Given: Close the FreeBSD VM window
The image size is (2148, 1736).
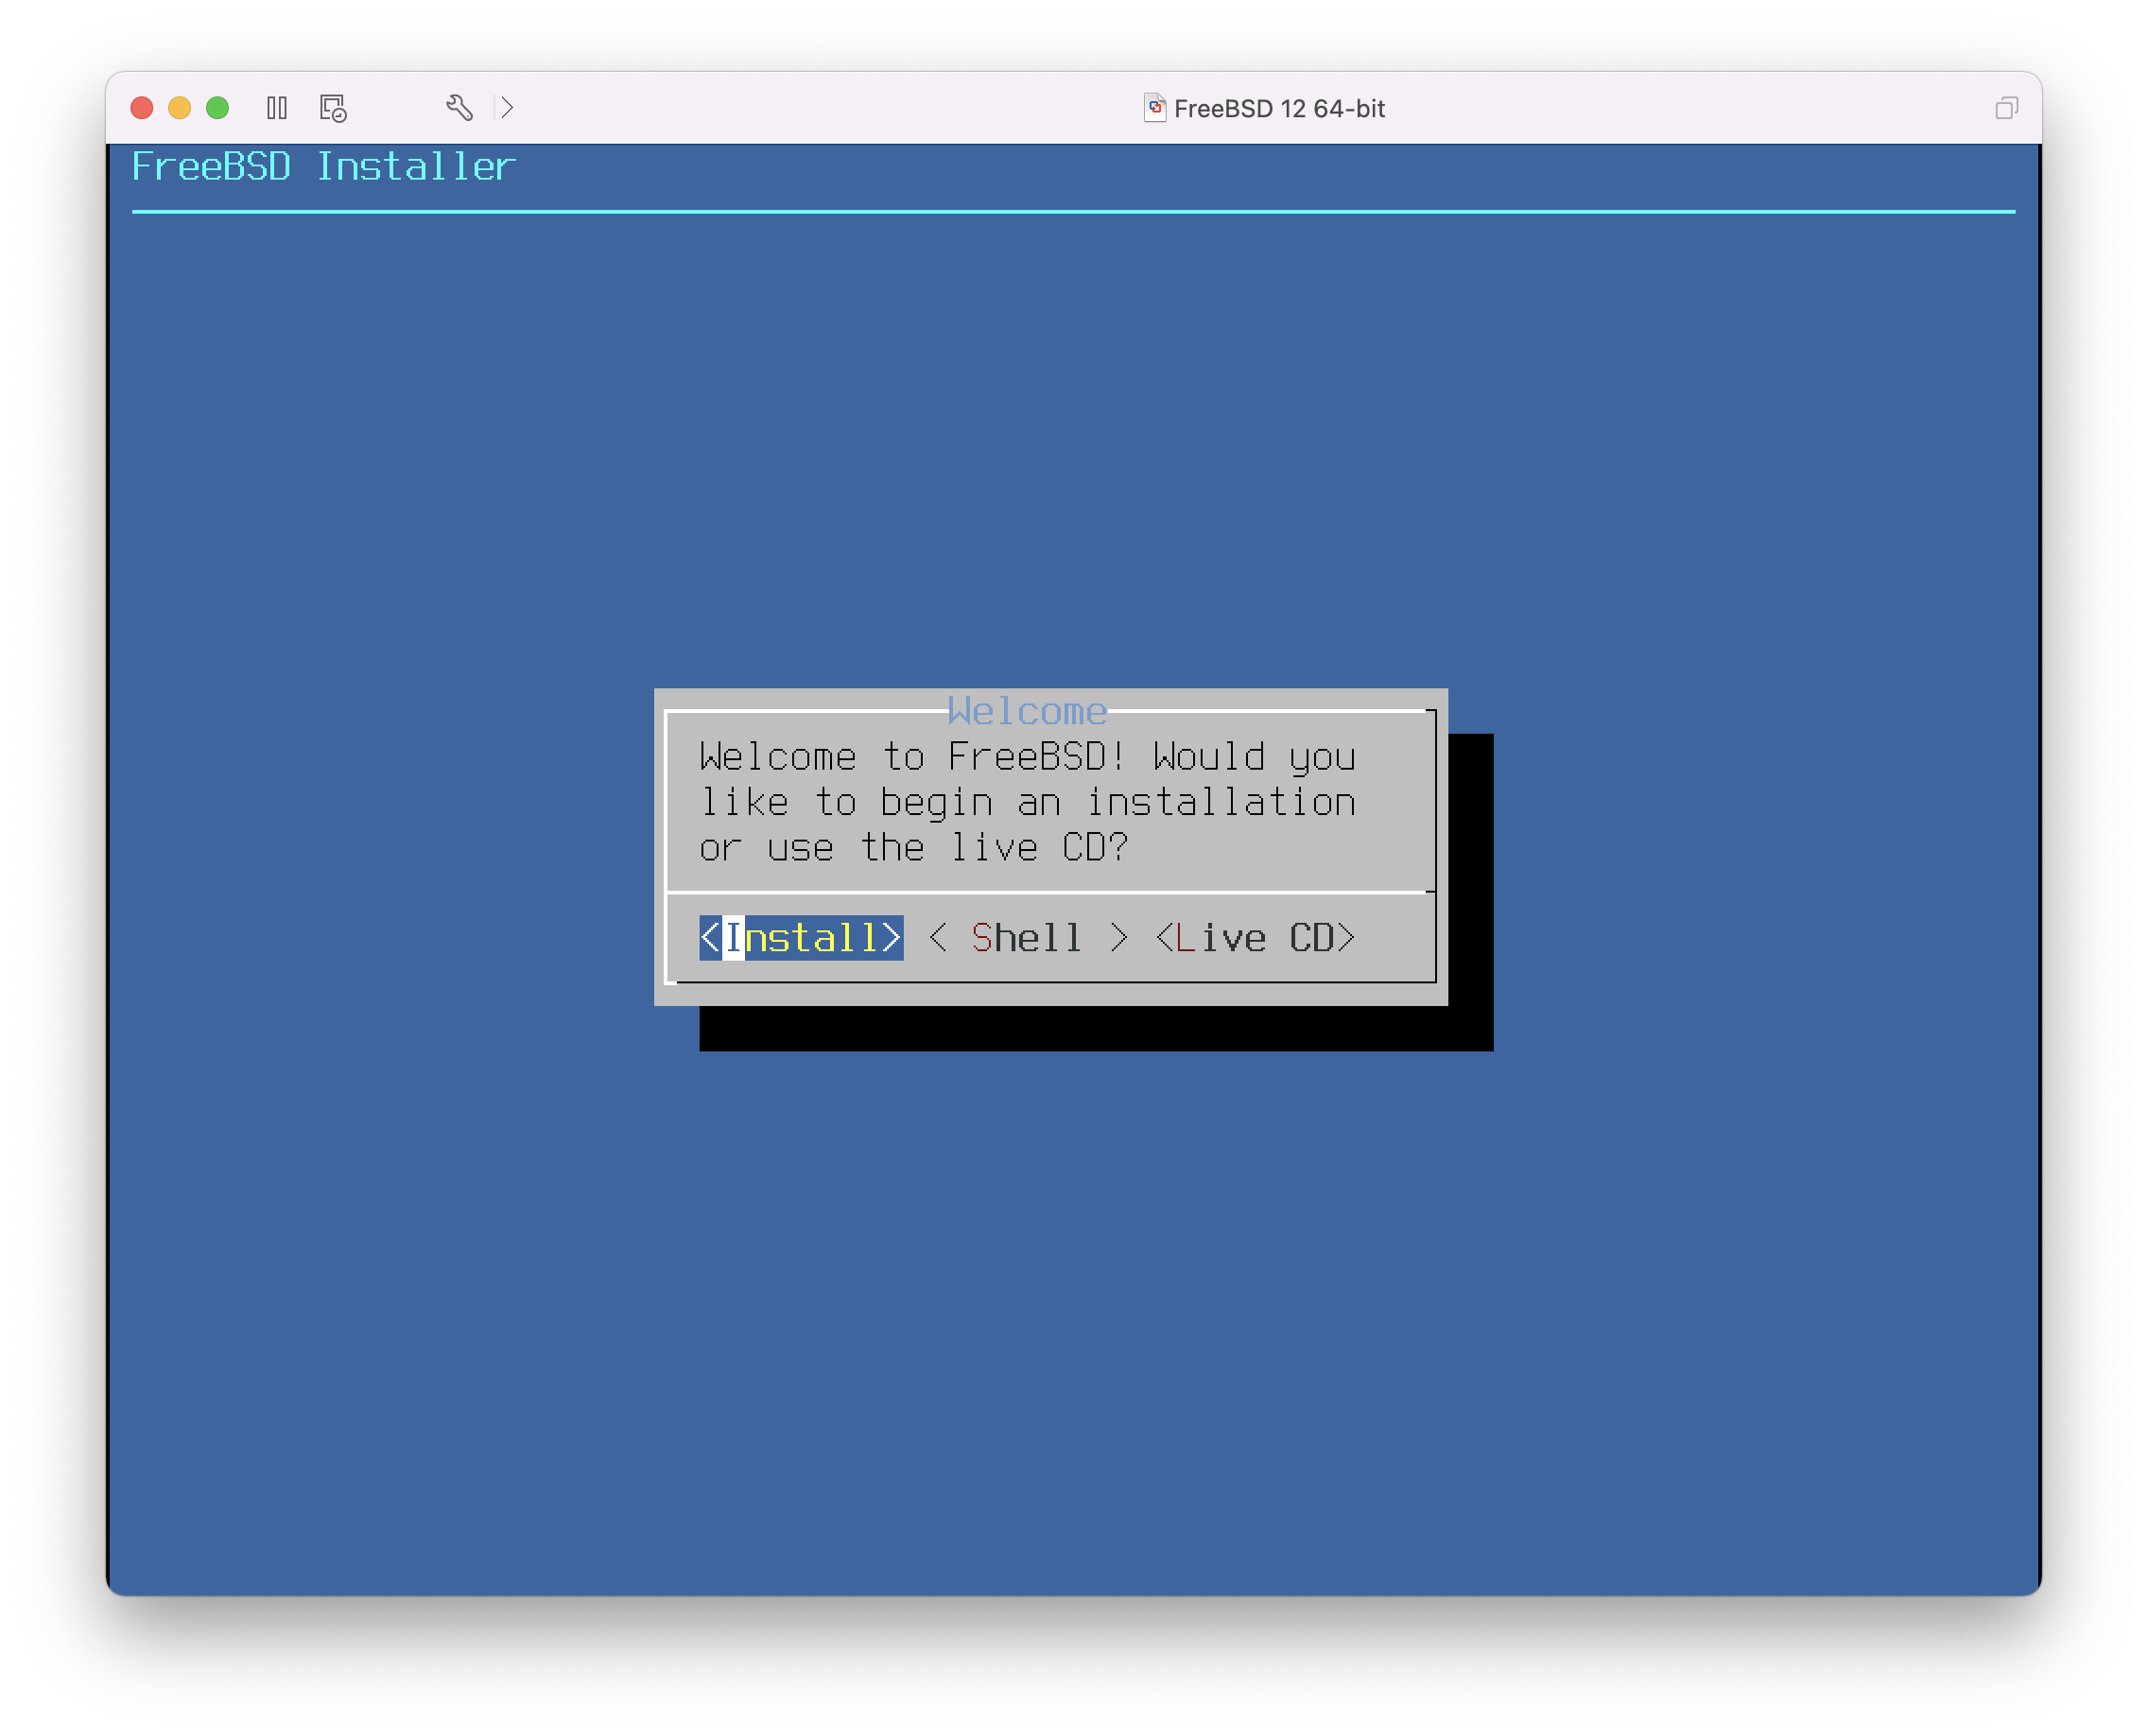Looking at the screenshot, I should (142, 108).
